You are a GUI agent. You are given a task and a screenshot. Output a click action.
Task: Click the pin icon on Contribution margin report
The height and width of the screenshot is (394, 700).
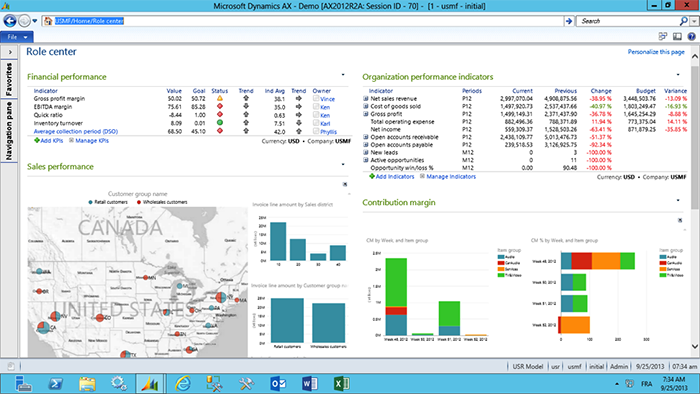680,220
